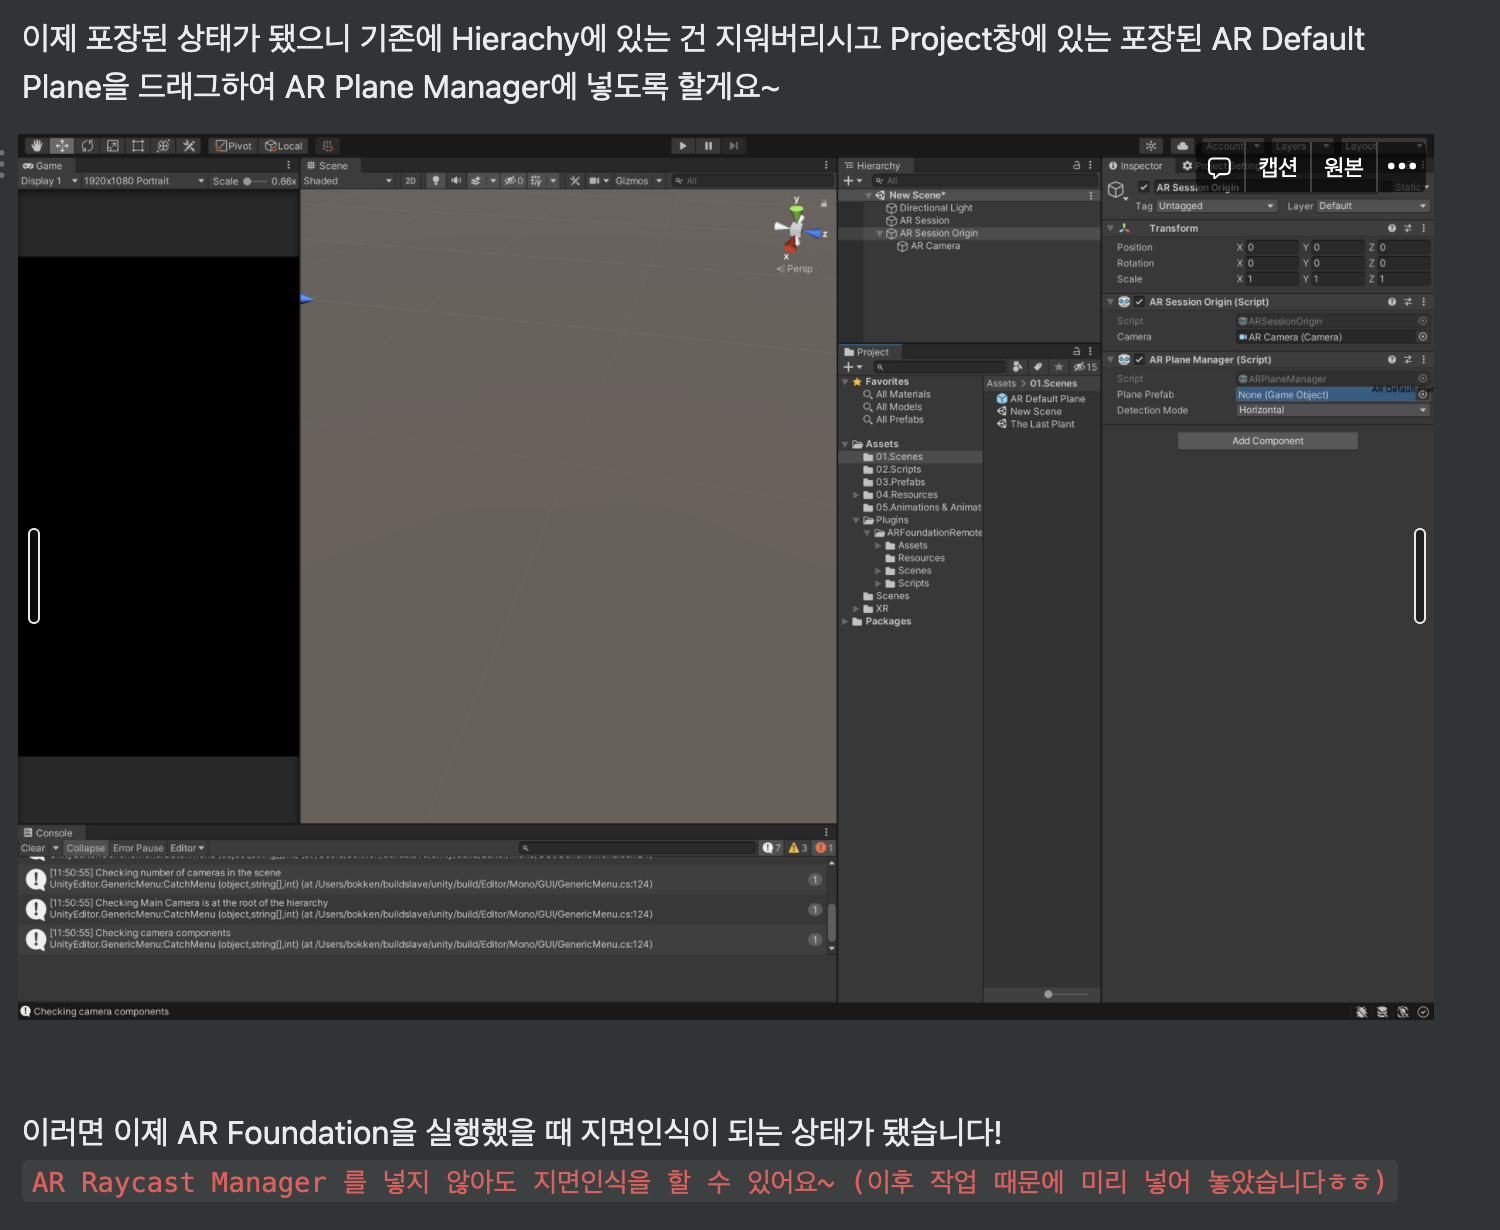Collapse AR Session Origin in Hierarchy
Viewport: 1500px width, 1230px height.
coord(880,234)
